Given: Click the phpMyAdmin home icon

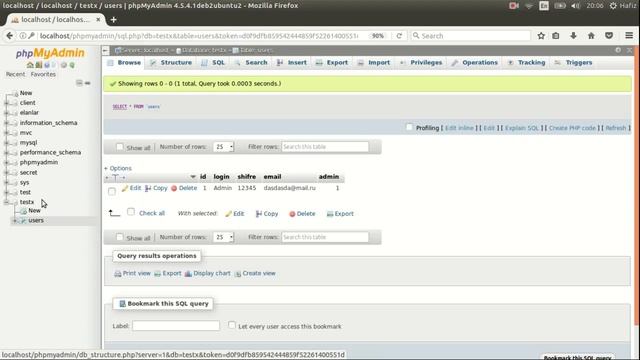Looking at the screenshot, I should (30, 65).
